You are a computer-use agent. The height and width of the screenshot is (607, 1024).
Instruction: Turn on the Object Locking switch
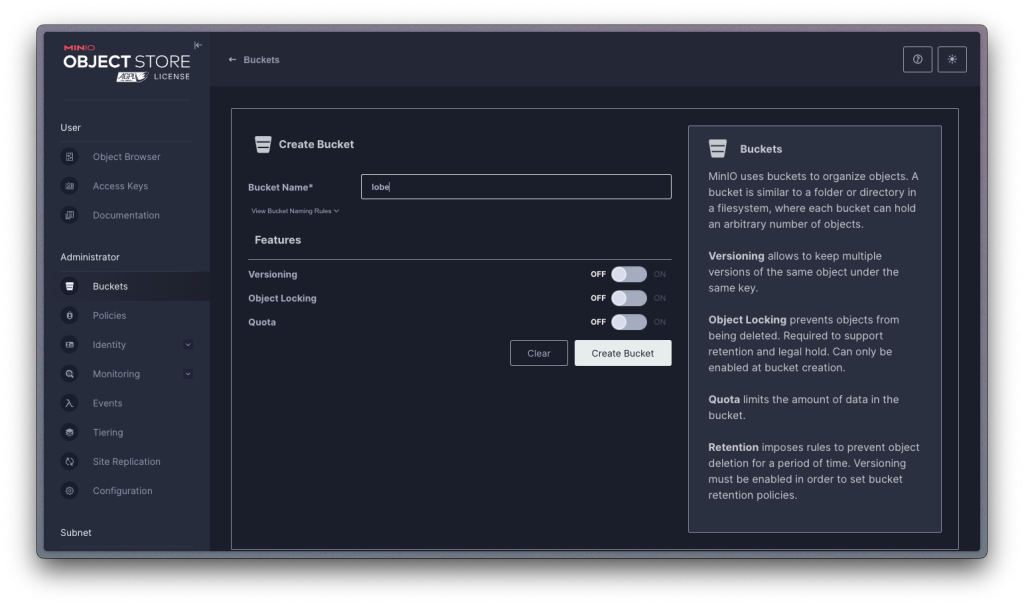[629, 298]
